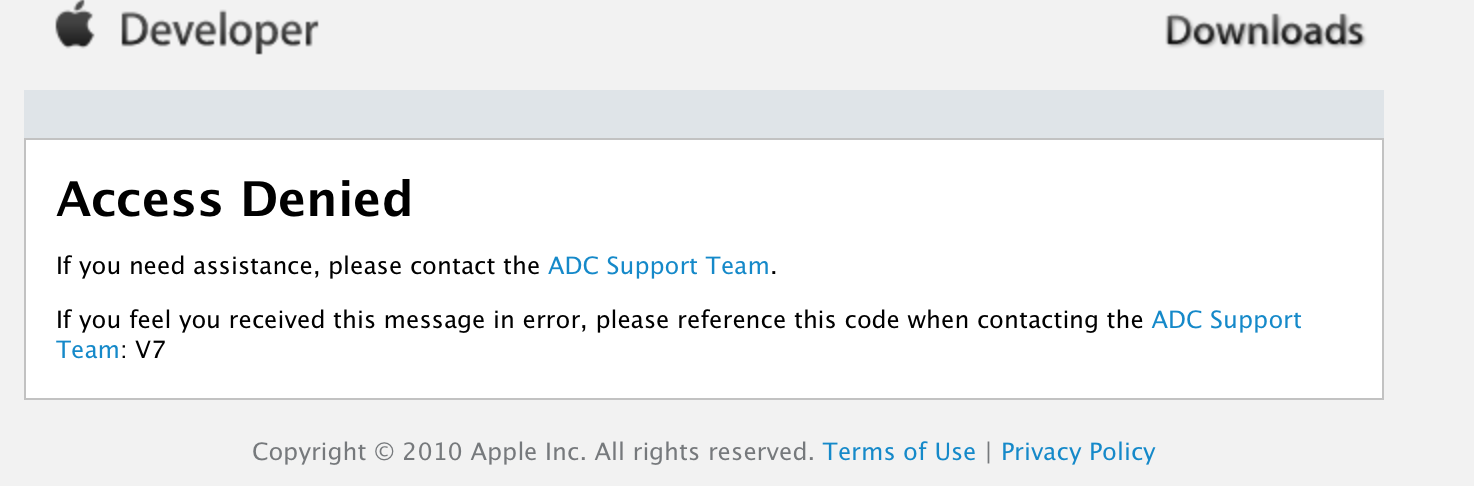The image size is (1474, 486).
Task: Click ADC Support link after 'contacting the'
Action: click(1227, 320)
